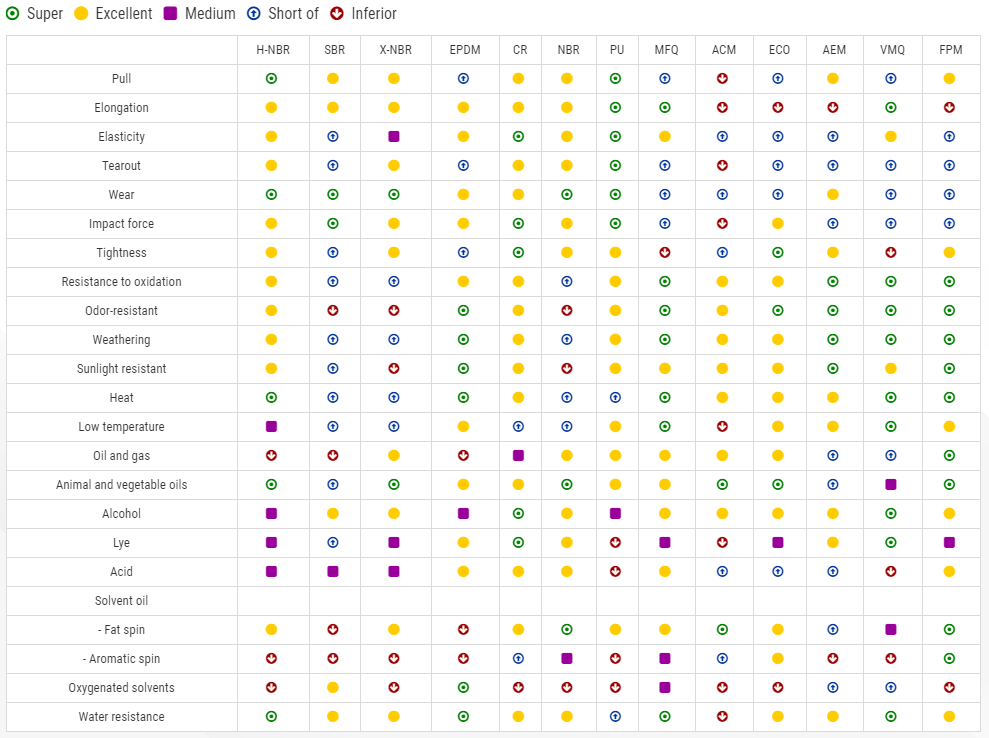Click the FPM column header
Screen dimensions: 989x738
(949, 50)
